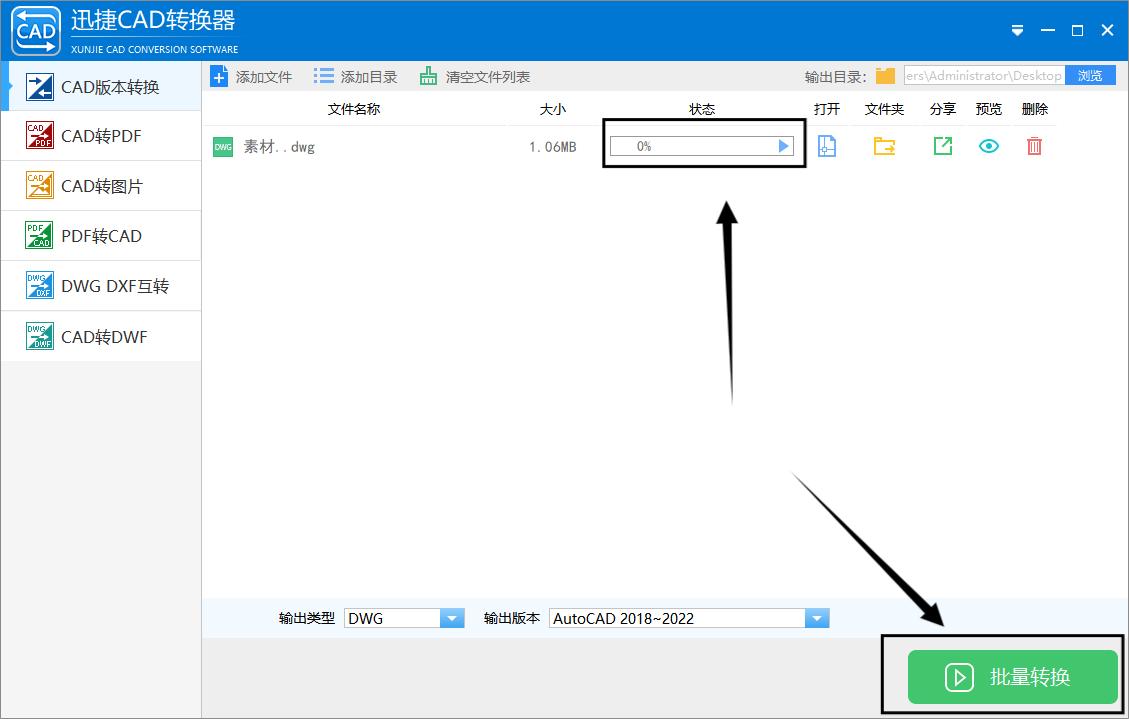This screenshot has height=719, width=1129.
Task: Start conversion with the blue play arrow
Action: 783,146
